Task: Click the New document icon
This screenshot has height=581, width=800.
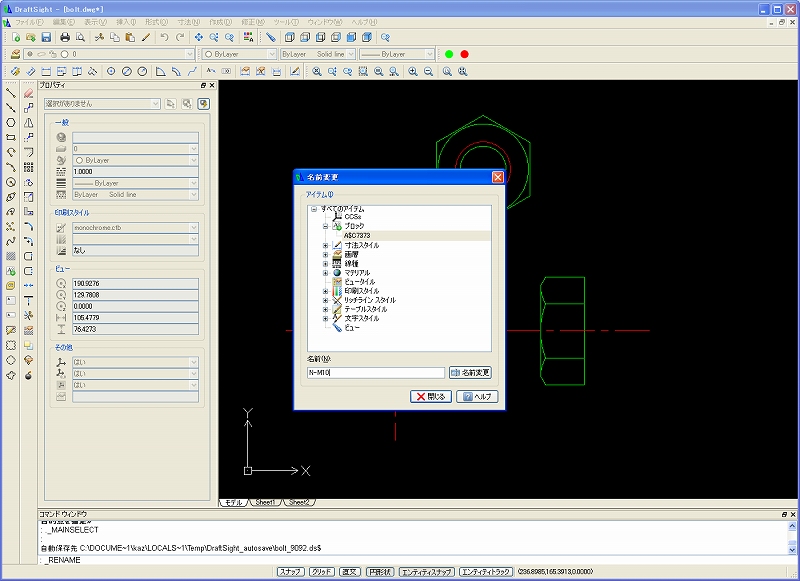Action: click(16, 37)
